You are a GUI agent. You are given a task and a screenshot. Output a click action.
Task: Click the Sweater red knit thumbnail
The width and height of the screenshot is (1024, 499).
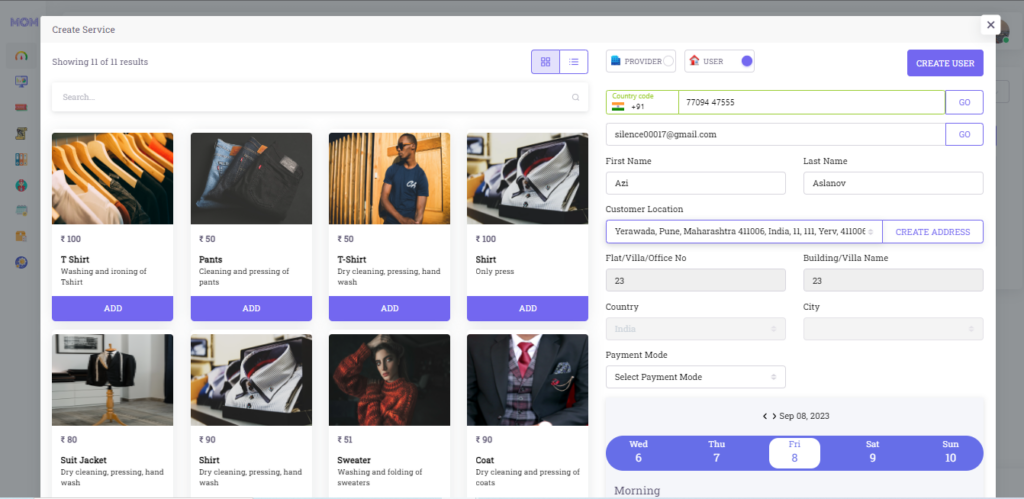pyautogui.click(x=389, y=380)
